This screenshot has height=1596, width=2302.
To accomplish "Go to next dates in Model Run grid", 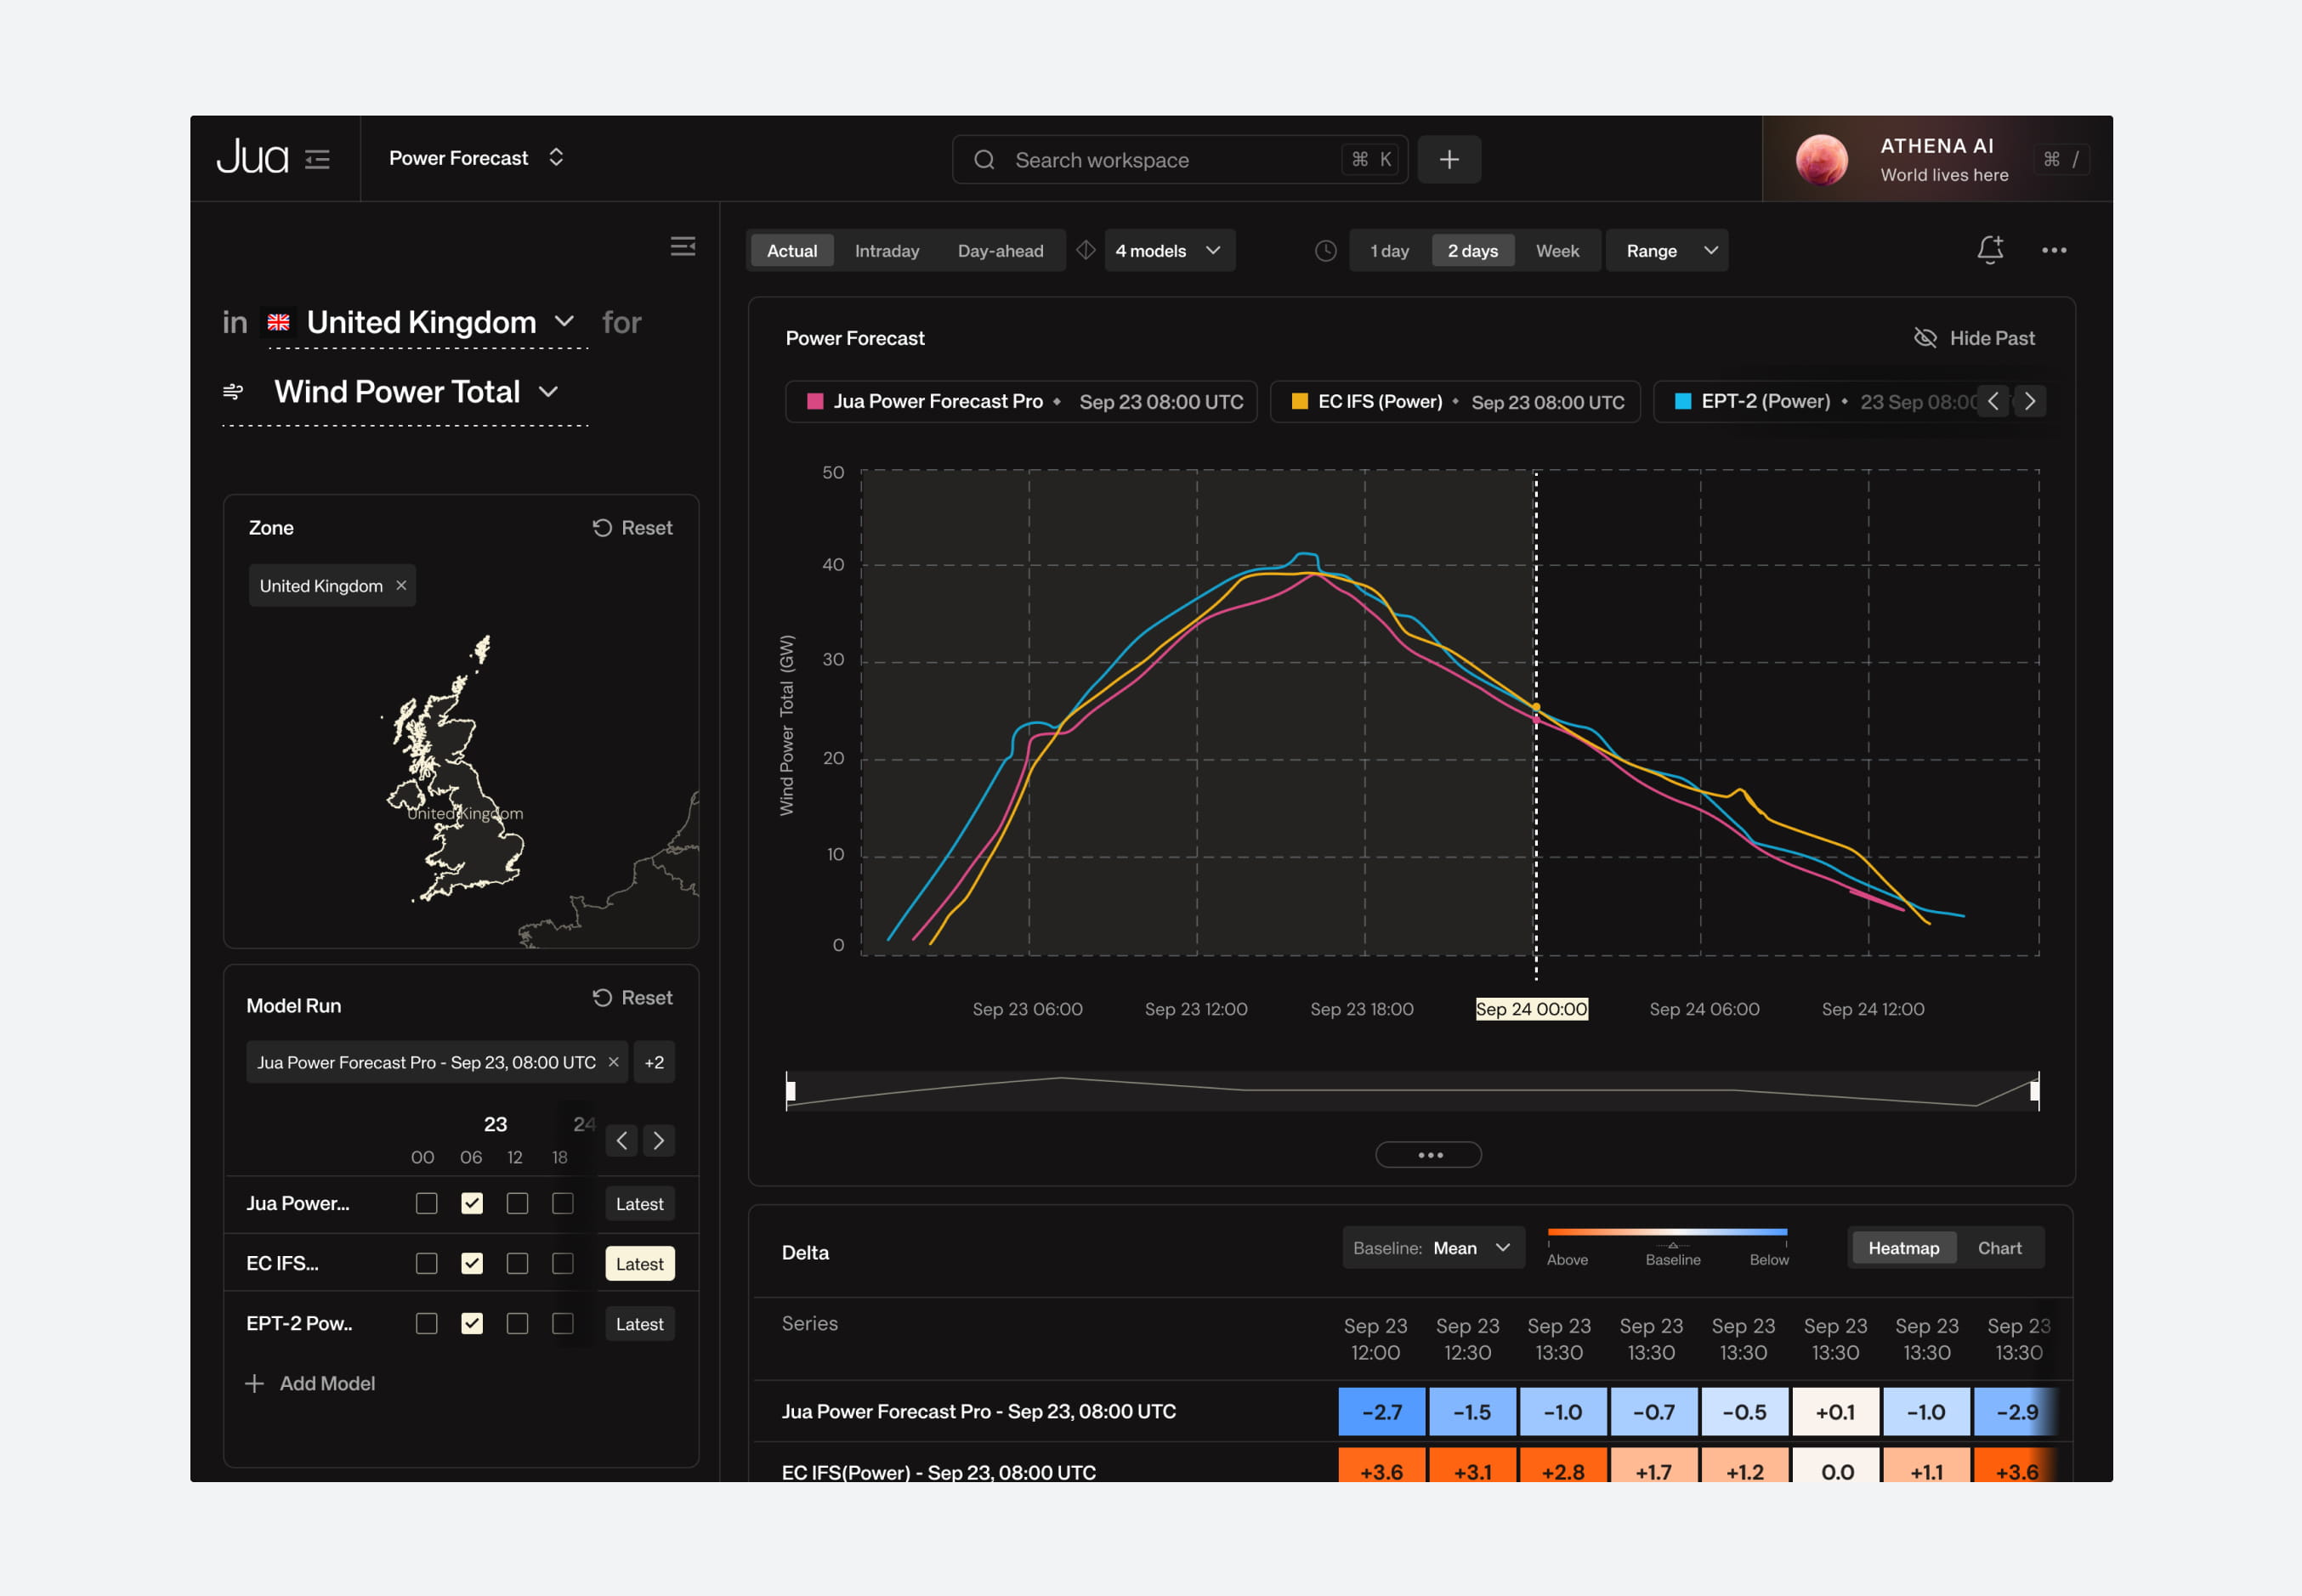I will [x=659, y=1141].
